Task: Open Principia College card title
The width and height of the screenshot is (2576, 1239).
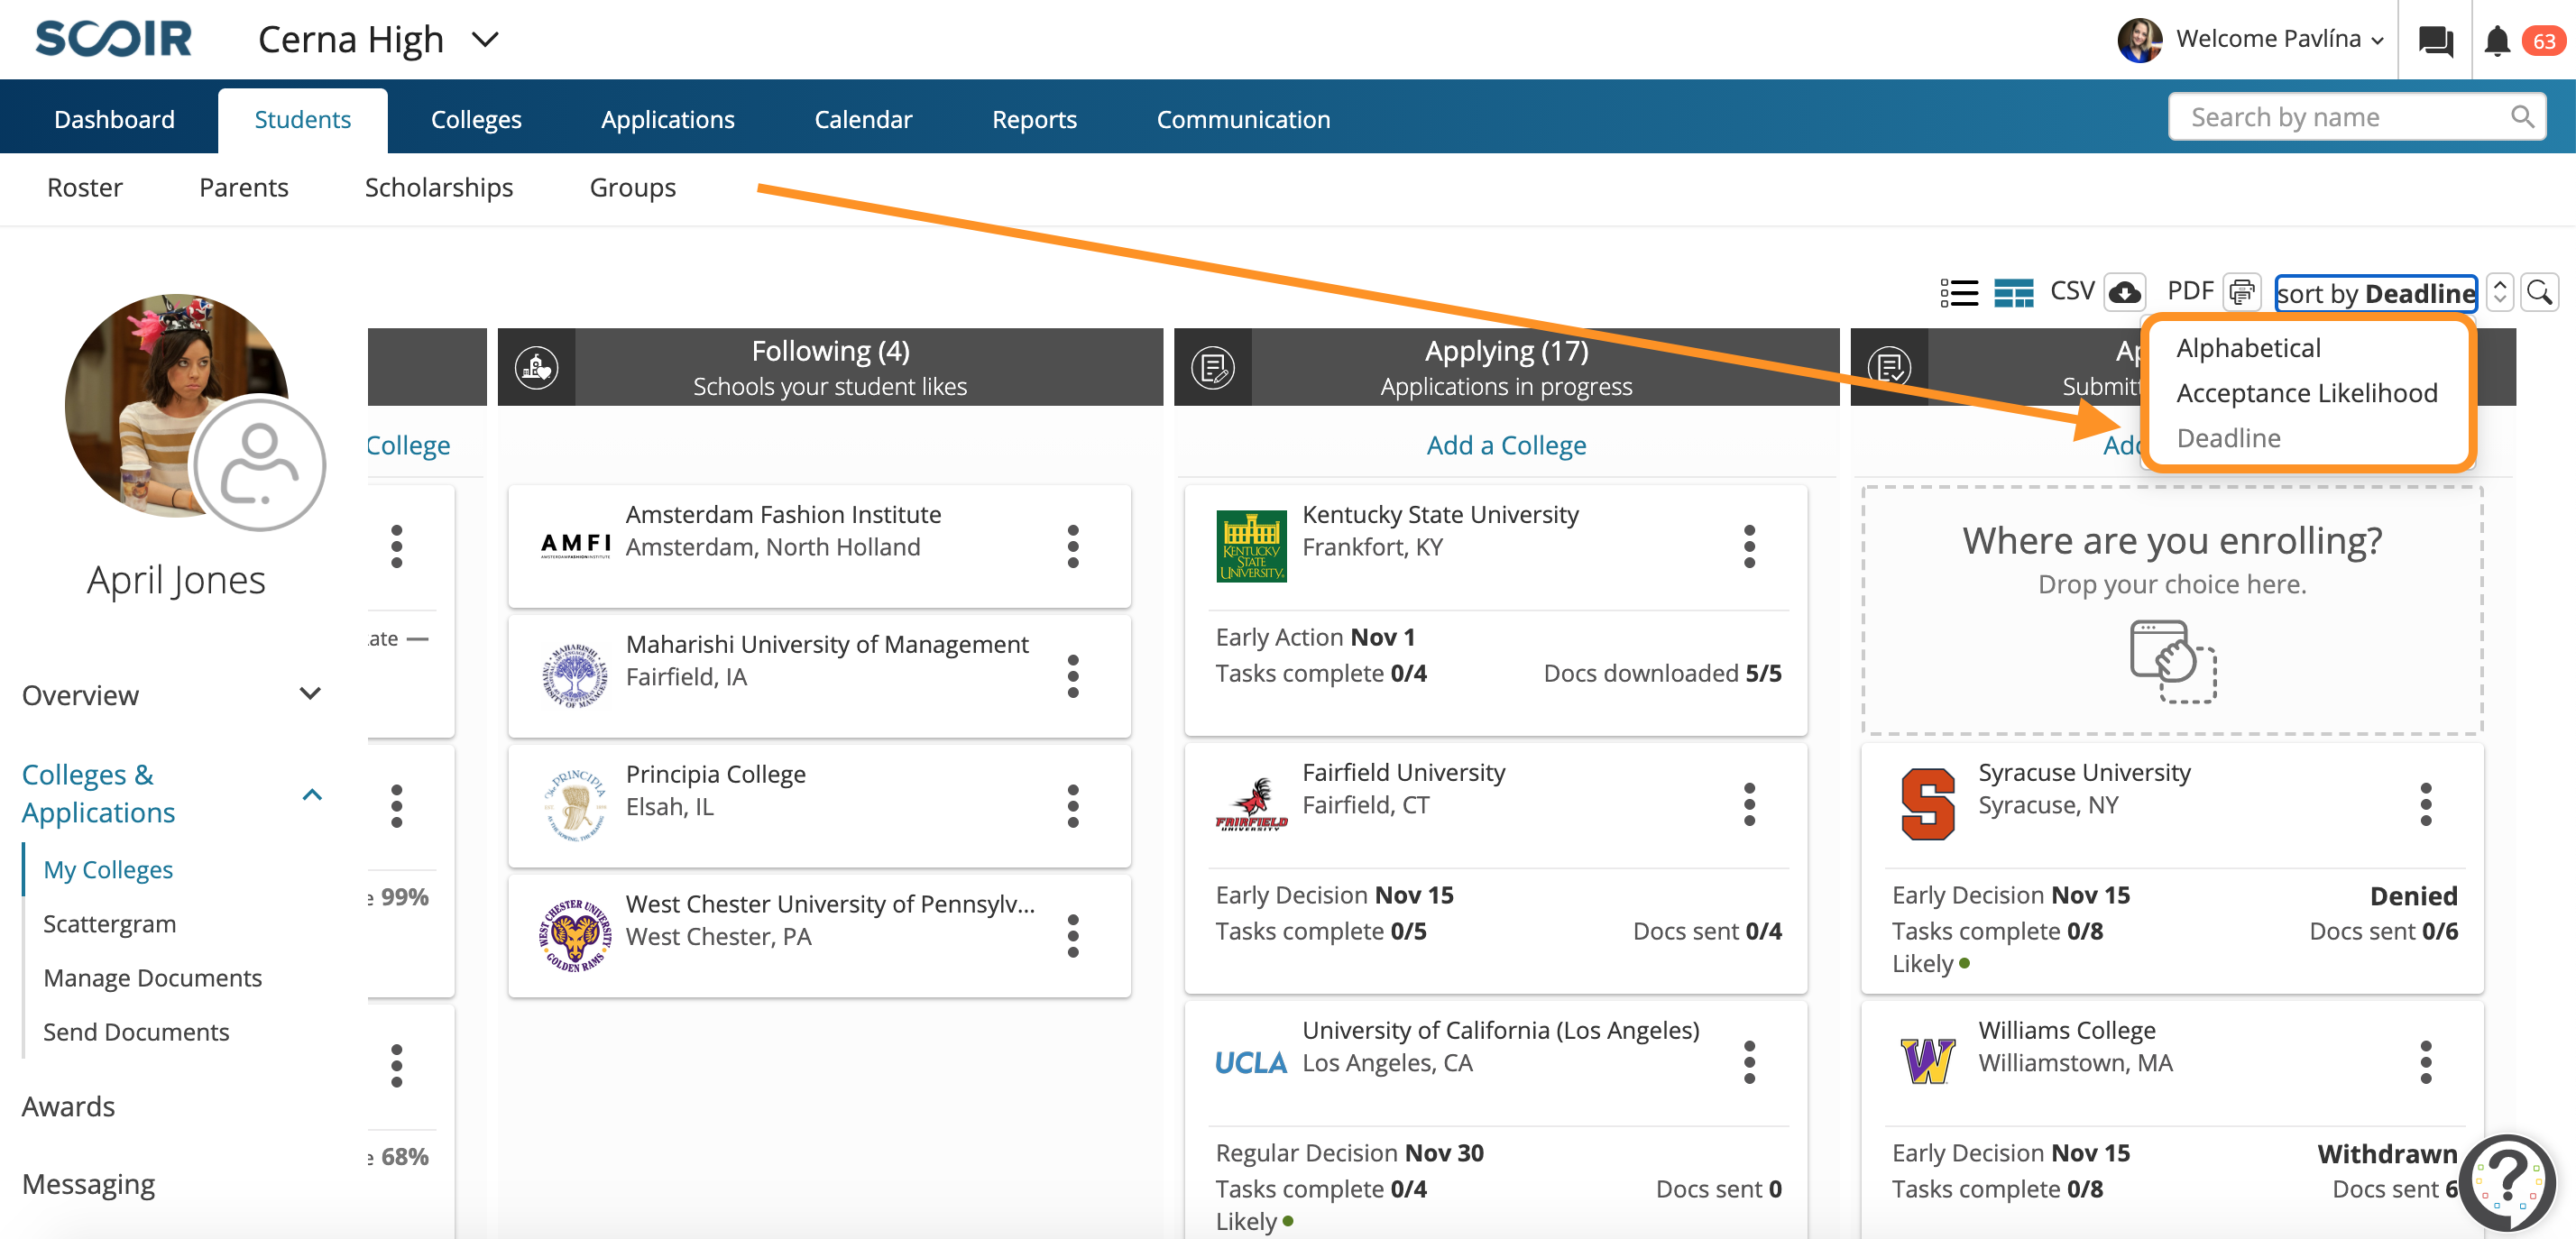Action: coord(715,774)
